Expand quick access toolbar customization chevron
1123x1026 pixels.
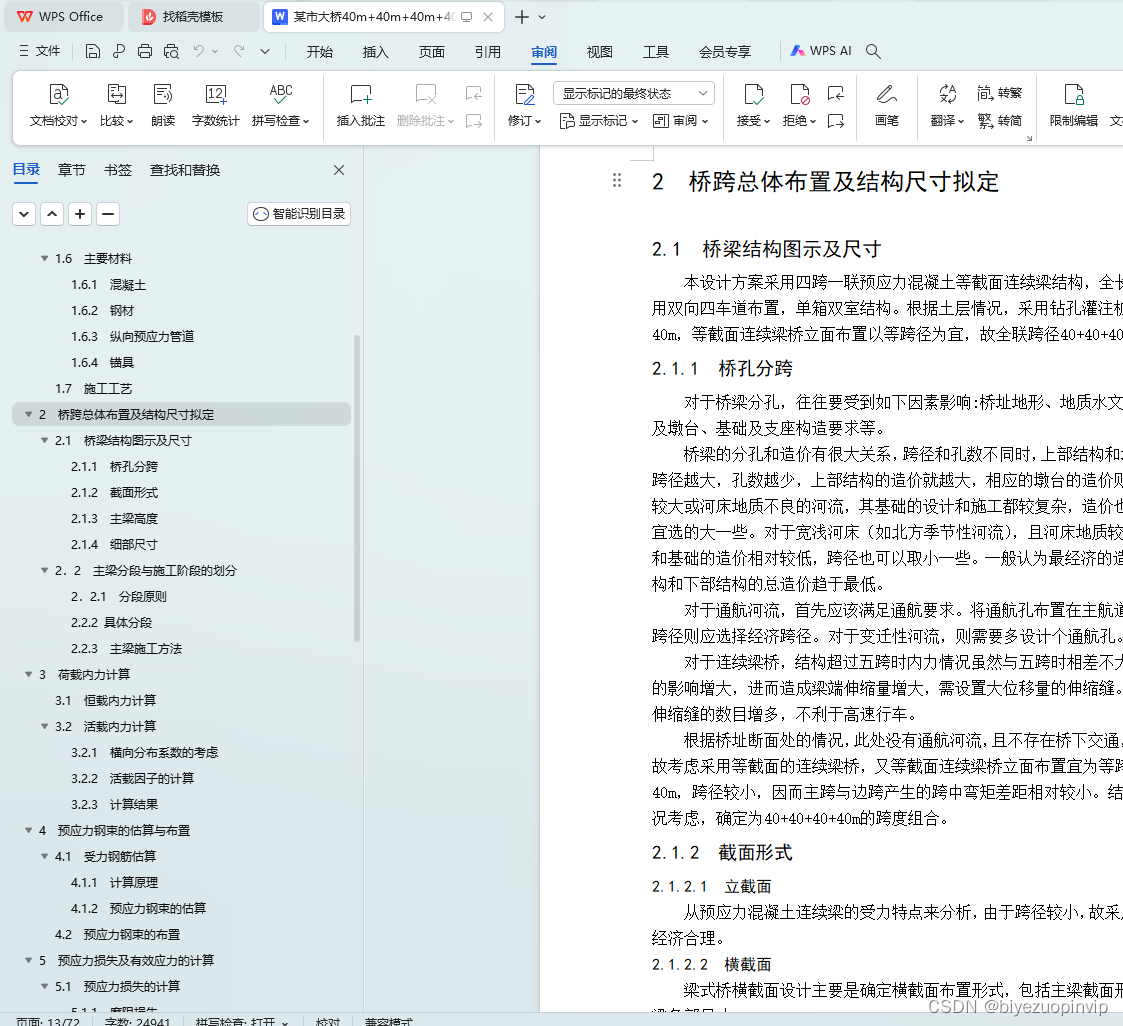click(265, 51)
